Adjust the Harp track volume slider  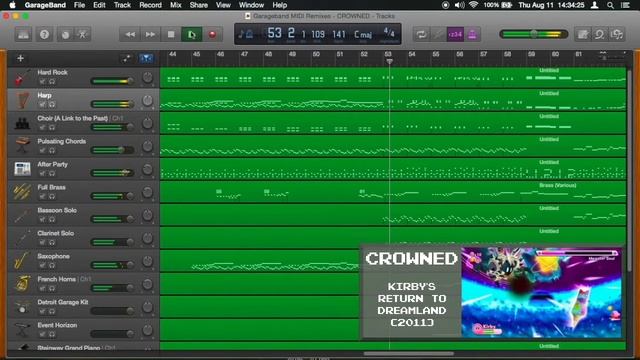pyautogui.click(x=112, y=104)
